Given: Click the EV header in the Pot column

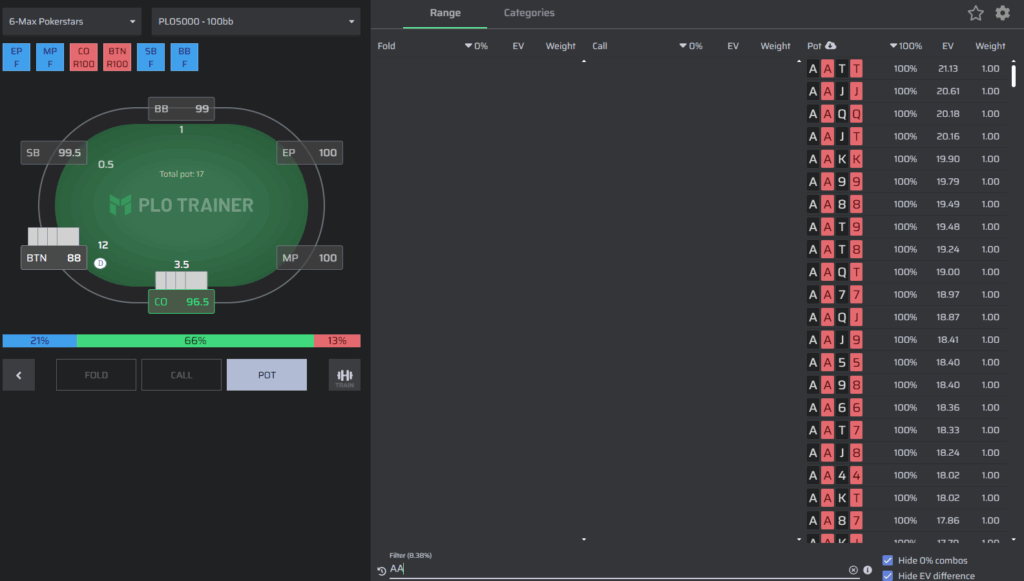Looking at the screenshot, I should click(x=948, y=46).
